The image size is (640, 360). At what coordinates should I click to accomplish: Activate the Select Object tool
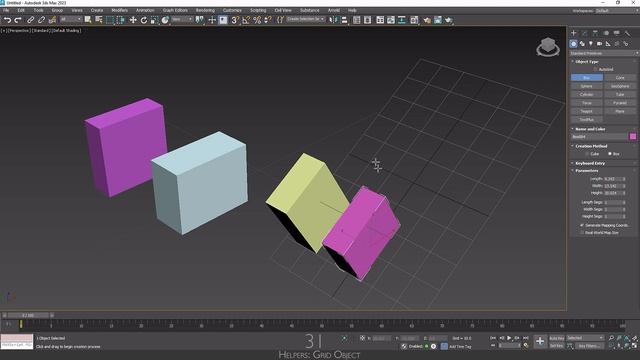click(x=88, y=20)
